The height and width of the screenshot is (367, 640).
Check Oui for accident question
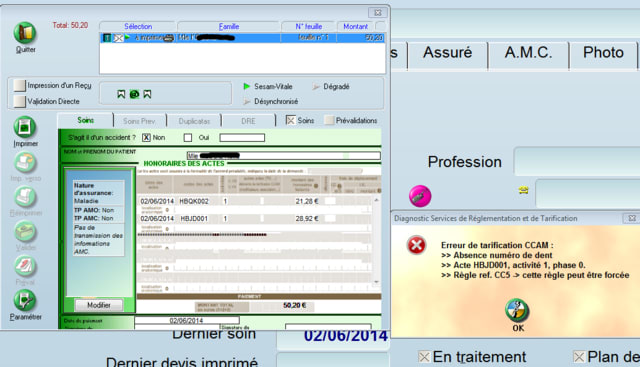[188, 138]
